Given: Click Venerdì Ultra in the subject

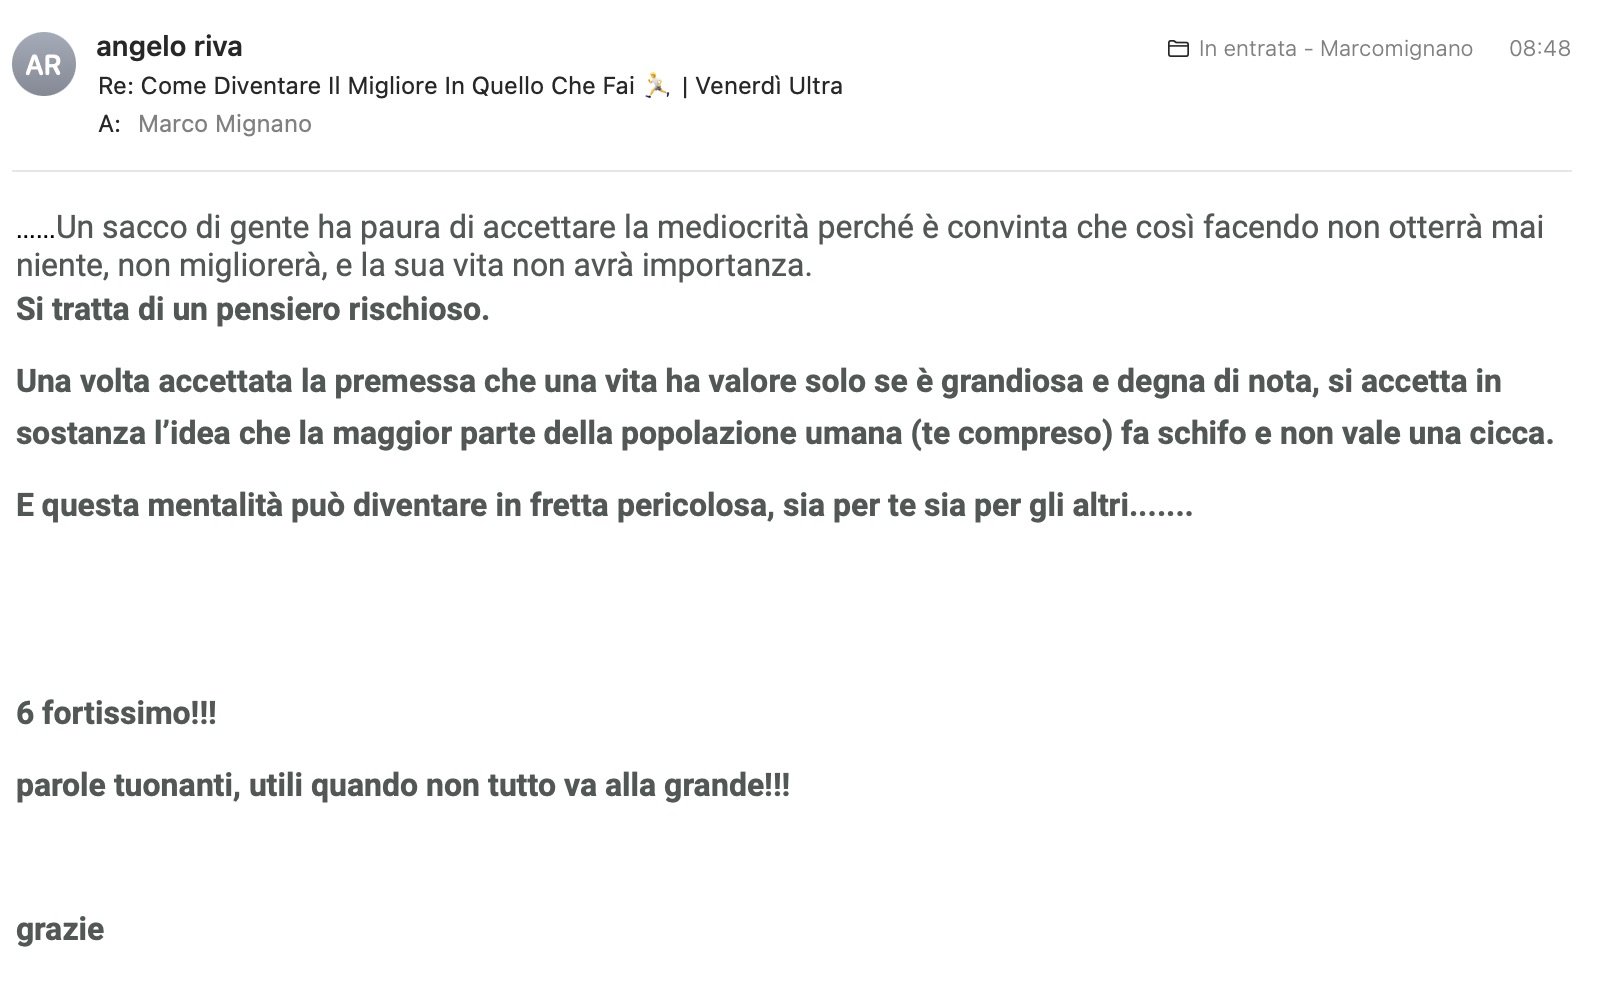Looking at the screenshot, I should click(768, 86).
